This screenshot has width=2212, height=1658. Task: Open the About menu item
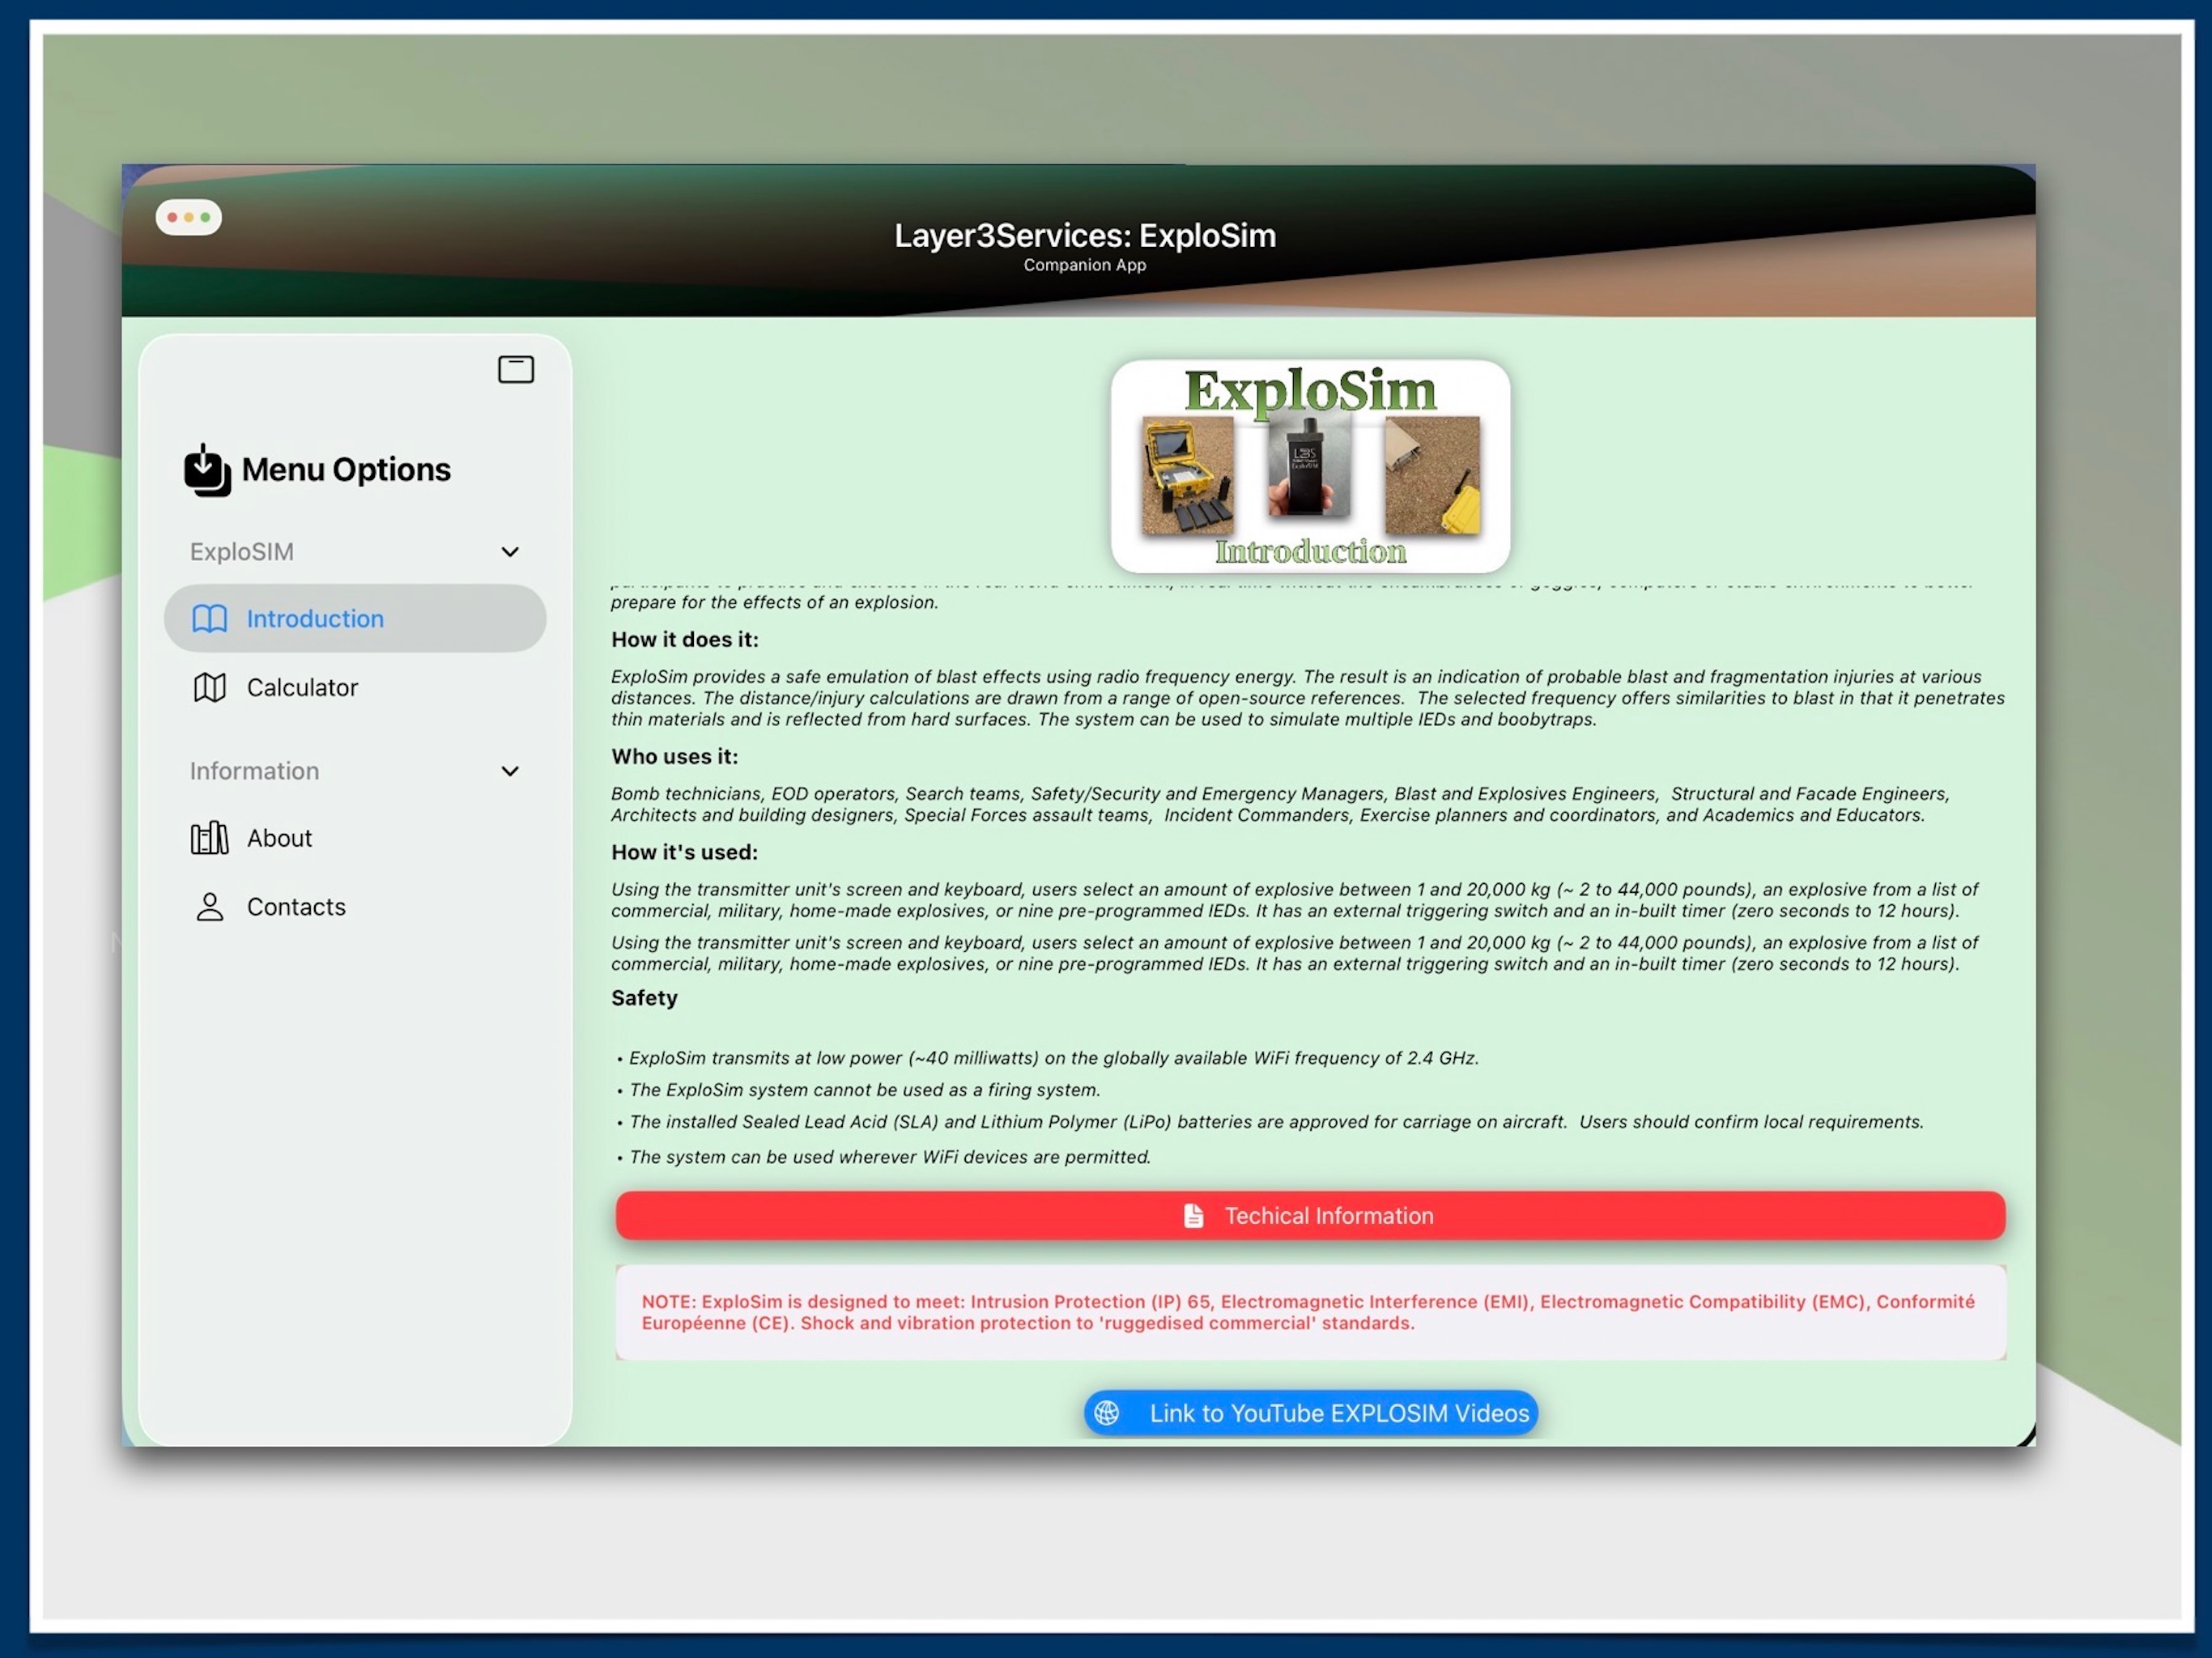[x=355, y=838]
